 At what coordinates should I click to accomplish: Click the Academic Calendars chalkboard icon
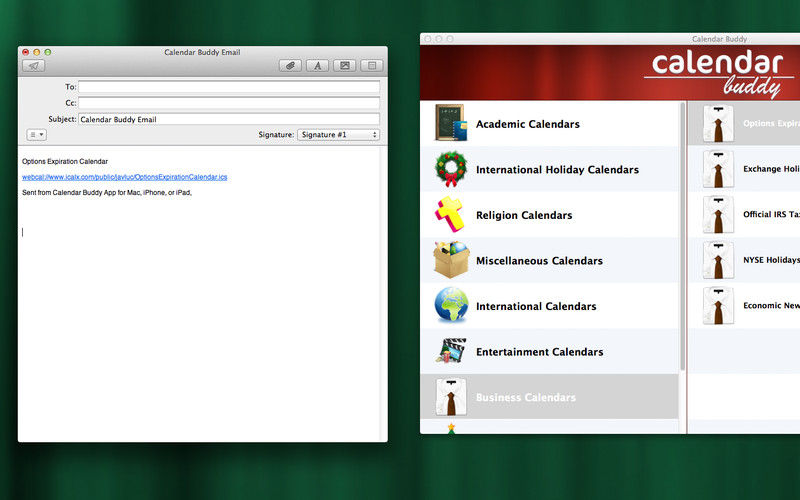click(451, 123)
